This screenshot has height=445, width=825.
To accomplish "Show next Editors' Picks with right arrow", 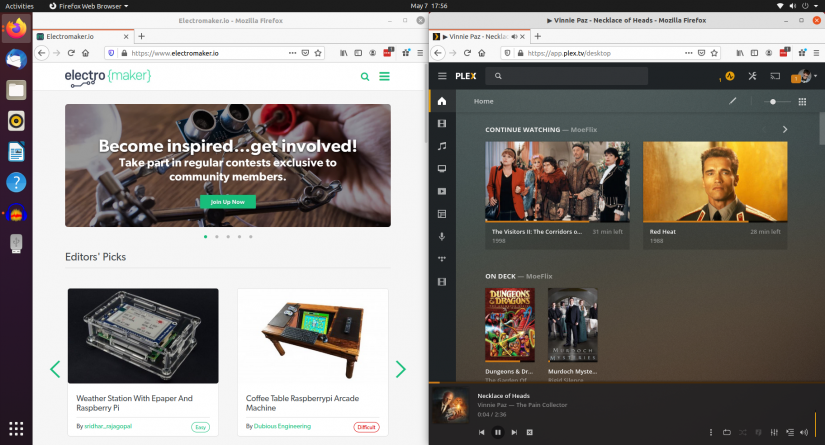I will coord(401,369).
